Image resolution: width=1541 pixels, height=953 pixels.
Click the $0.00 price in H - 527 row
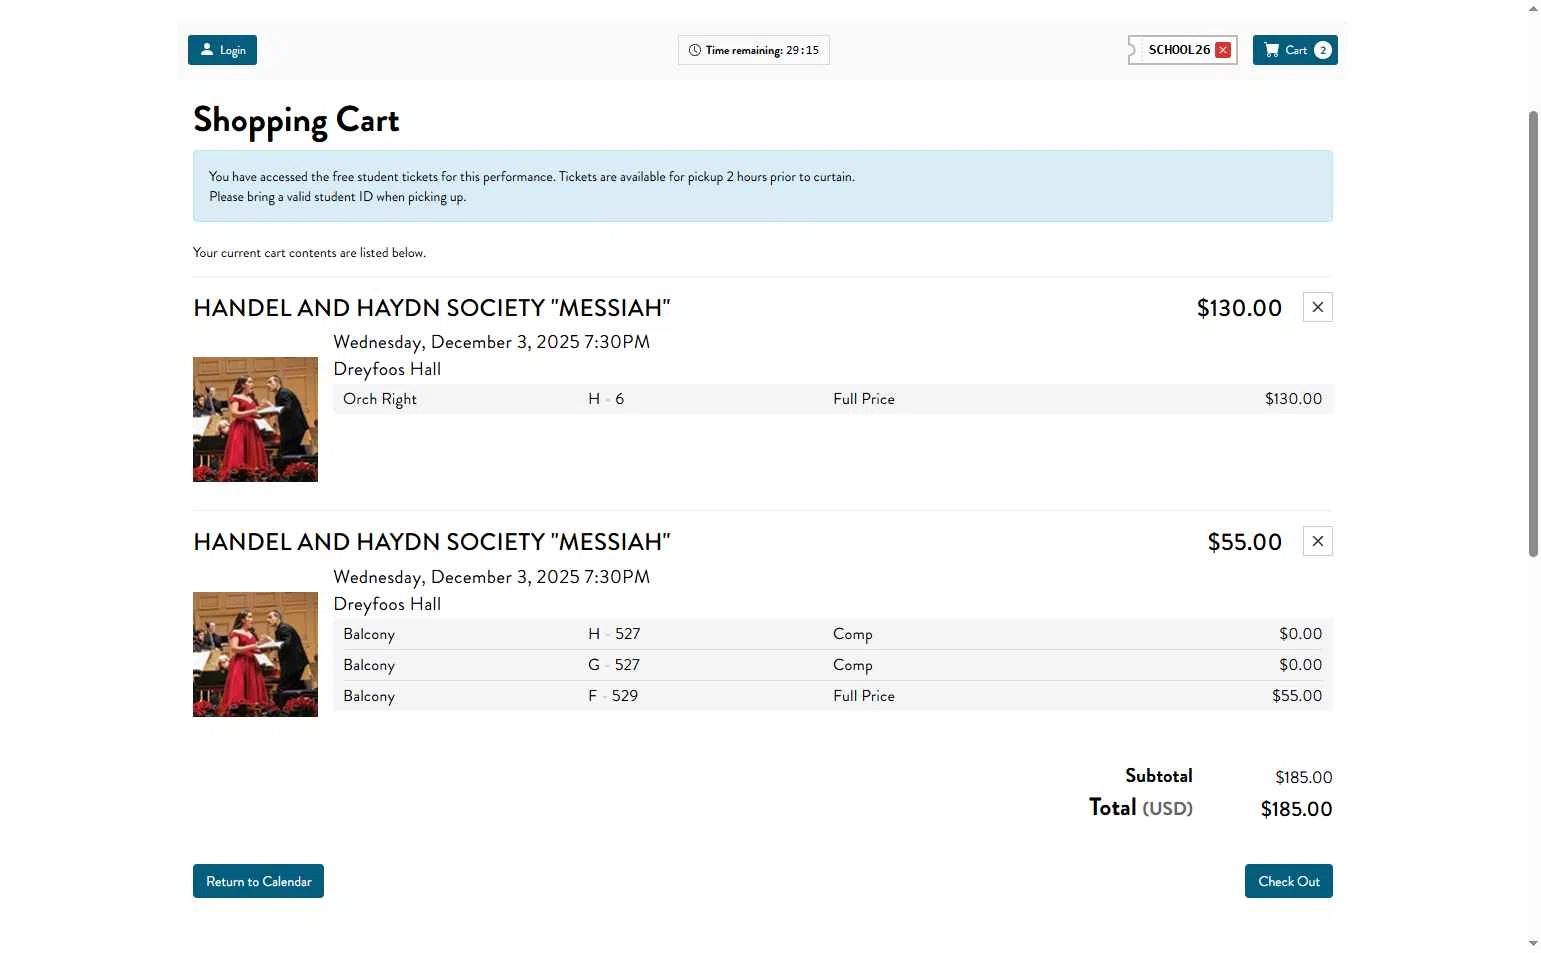point(1300,634)
